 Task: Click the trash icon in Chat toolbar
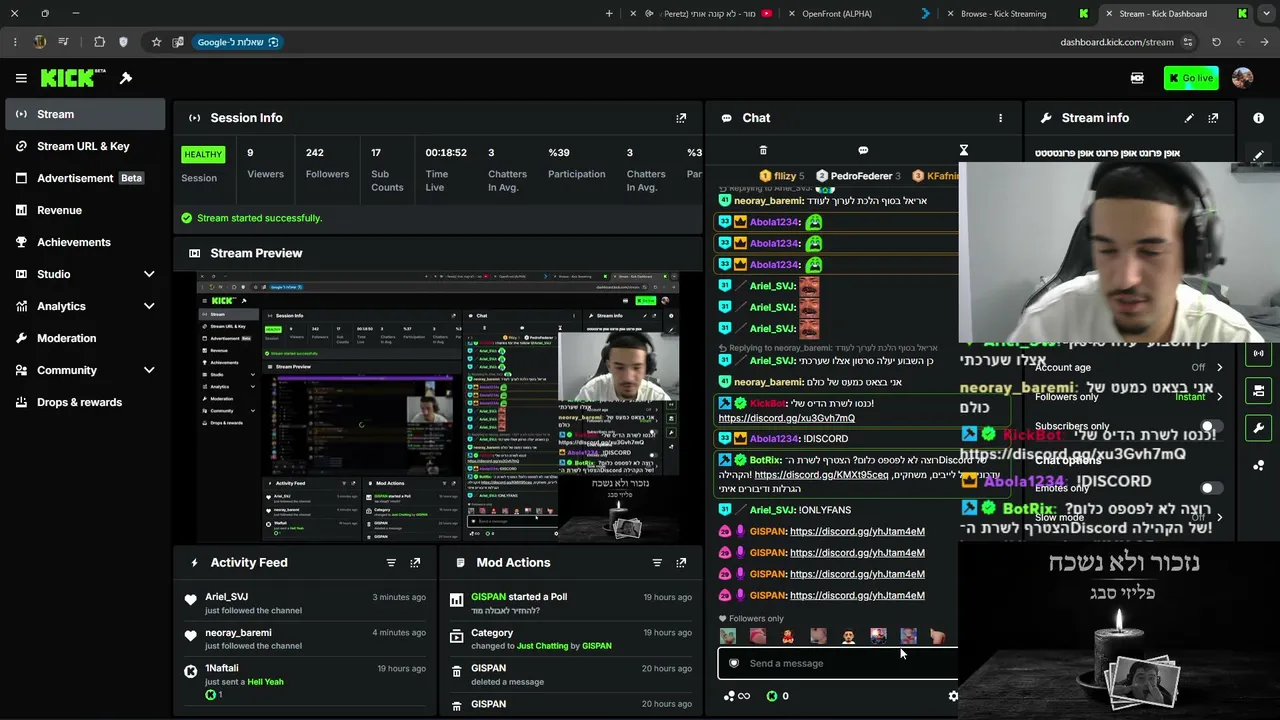(763, 150)
